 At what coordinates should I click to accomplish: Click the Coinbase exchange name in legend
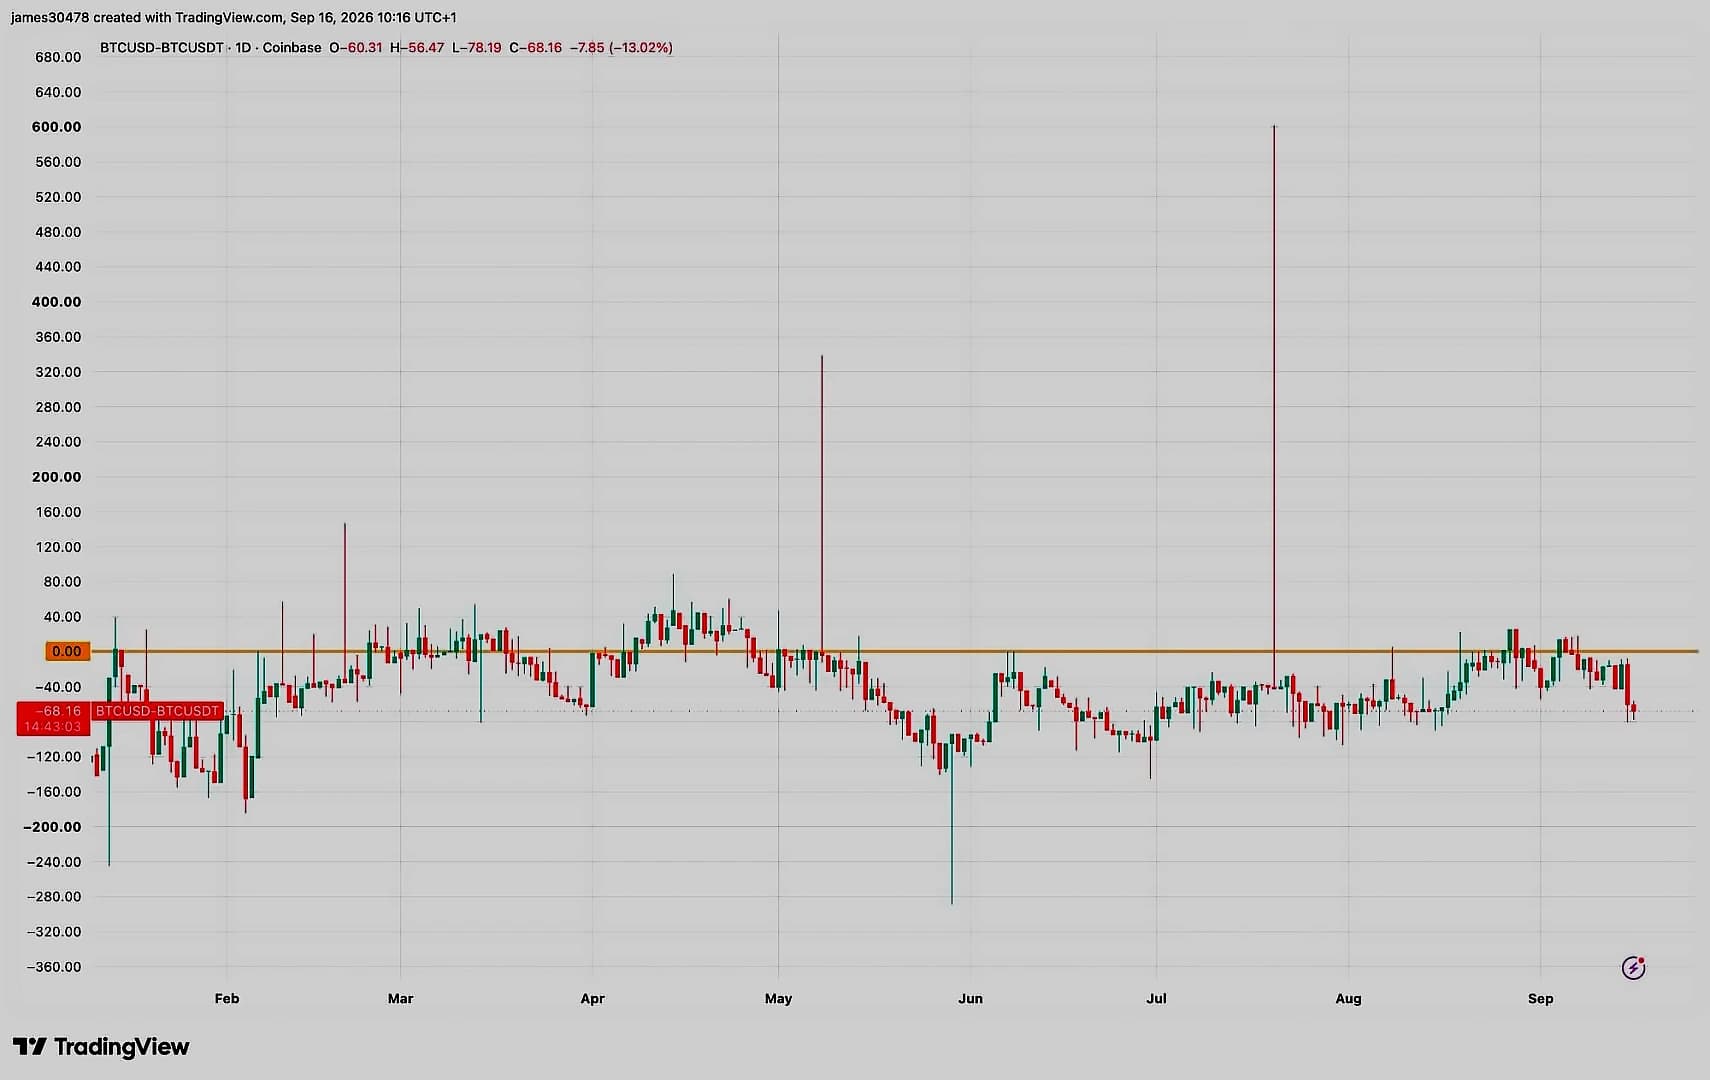(292, 47)
